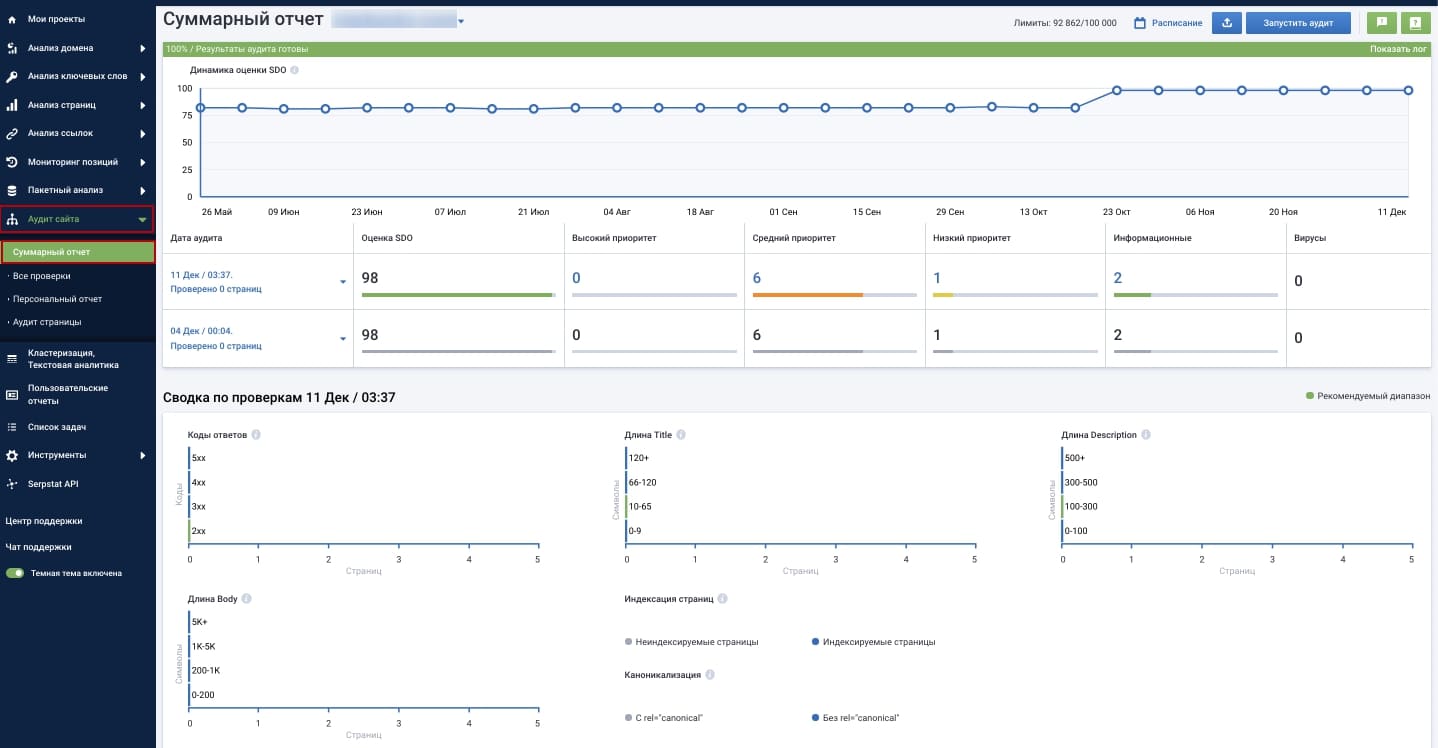Image resolution: width=1438 pixels, height=748 pixels.
Task: Click the Показать лог link
Action: click(1398, 49)
